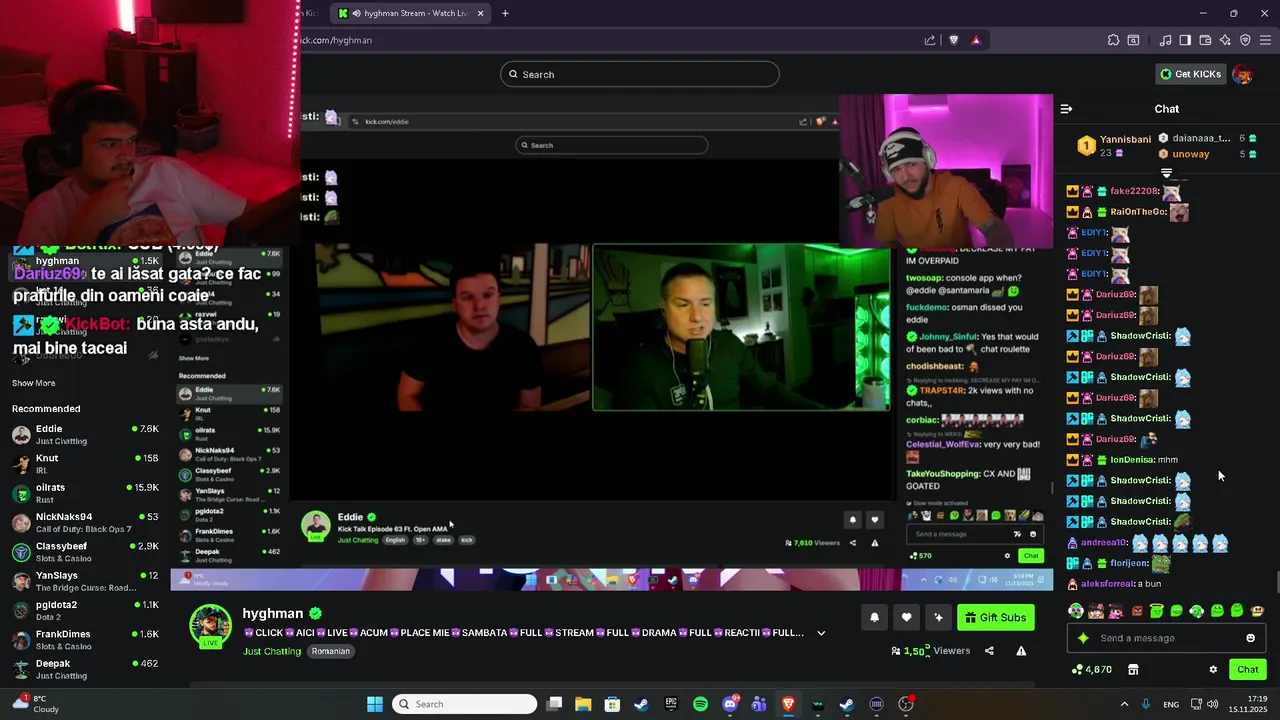Open Knut IRL channel in sidebar
Viewport: 1280px width, 720px height.
pos(85,464)
